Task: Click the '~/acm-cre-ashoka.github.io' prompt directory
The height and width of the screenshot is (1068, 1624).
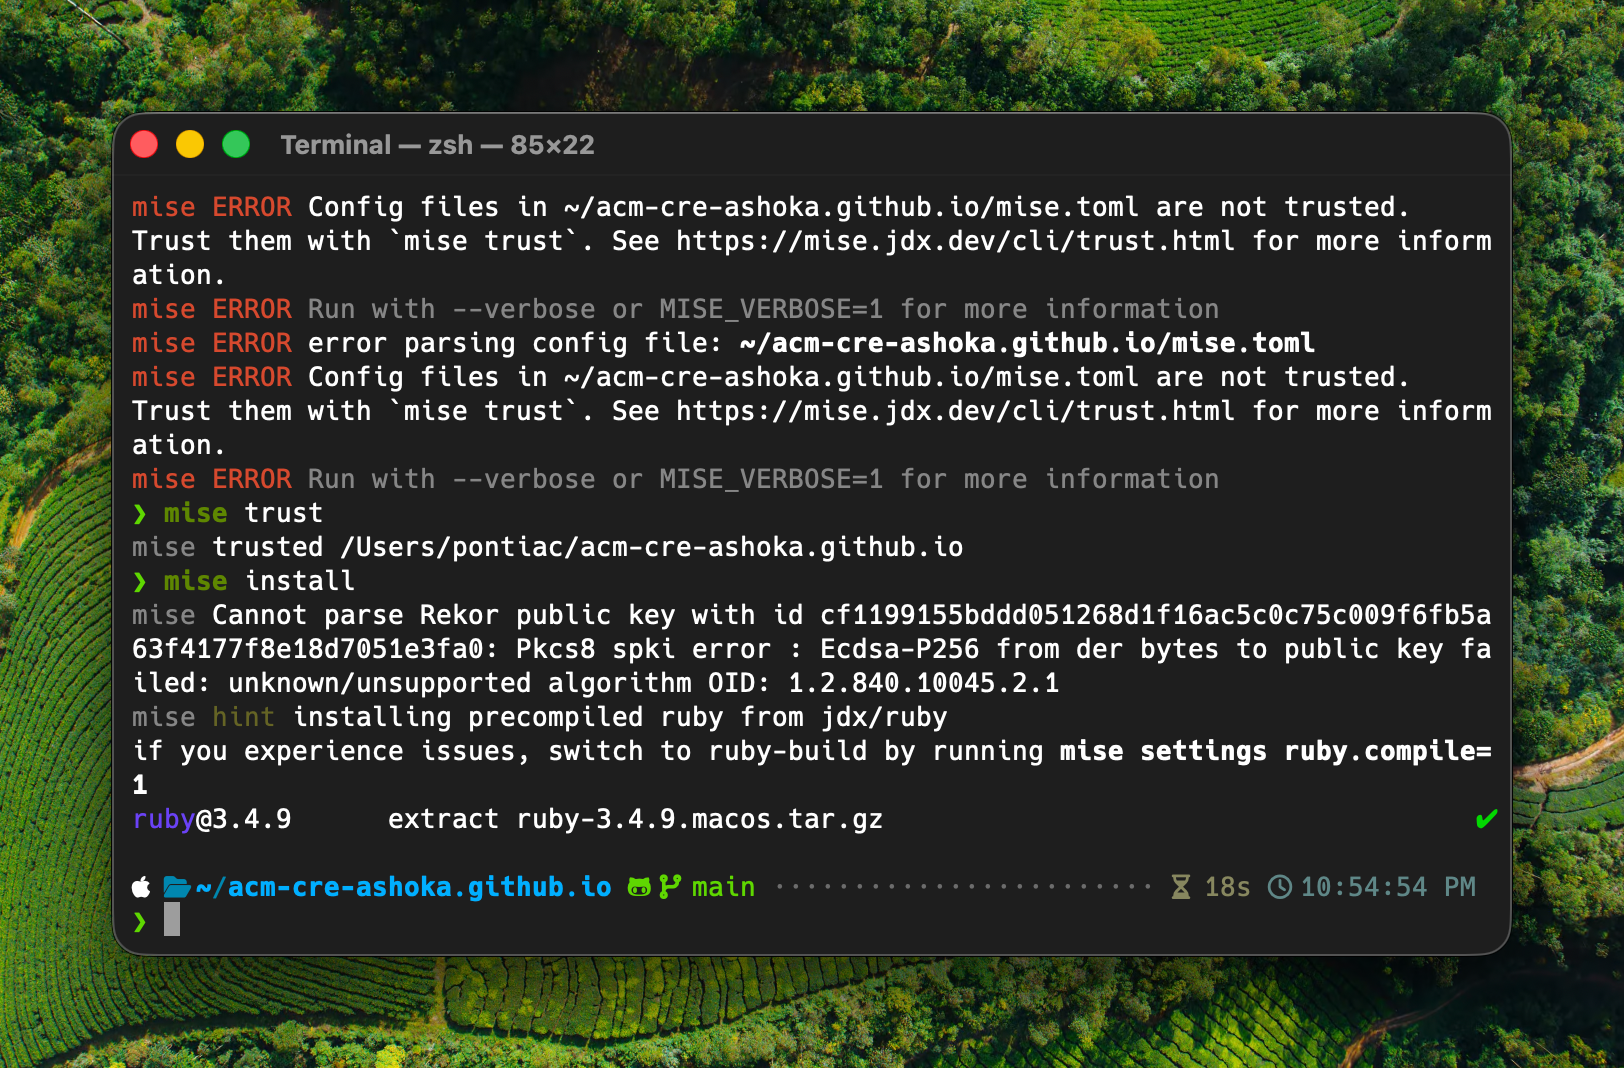Action: click(404, 887)
